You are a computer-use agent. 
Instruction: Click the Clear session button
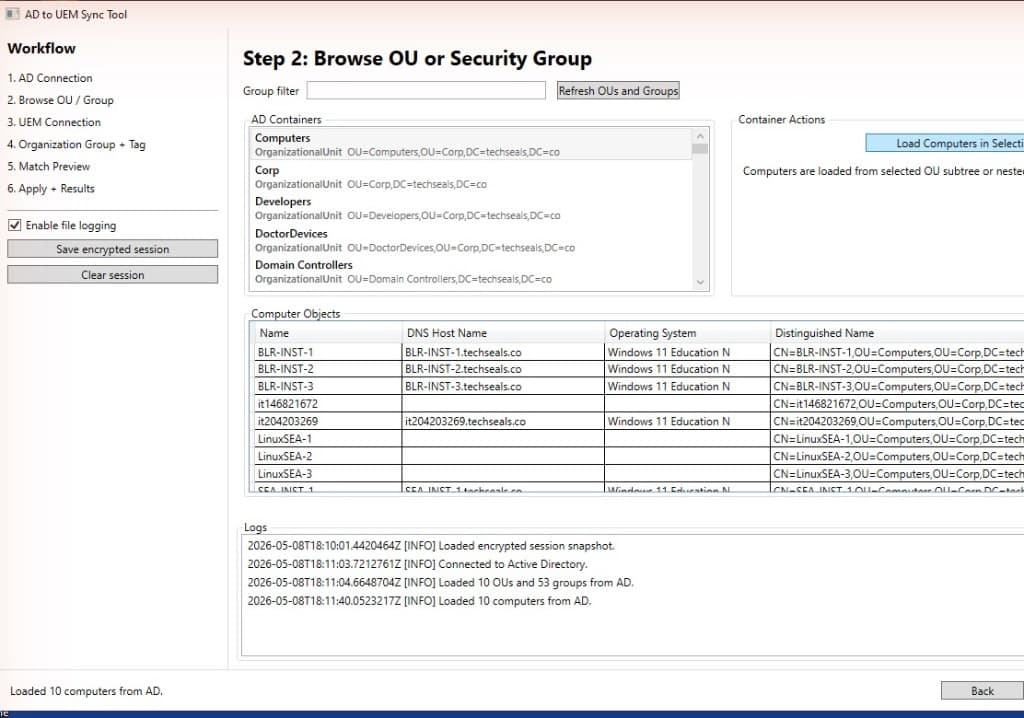click(x=112, y=274)
